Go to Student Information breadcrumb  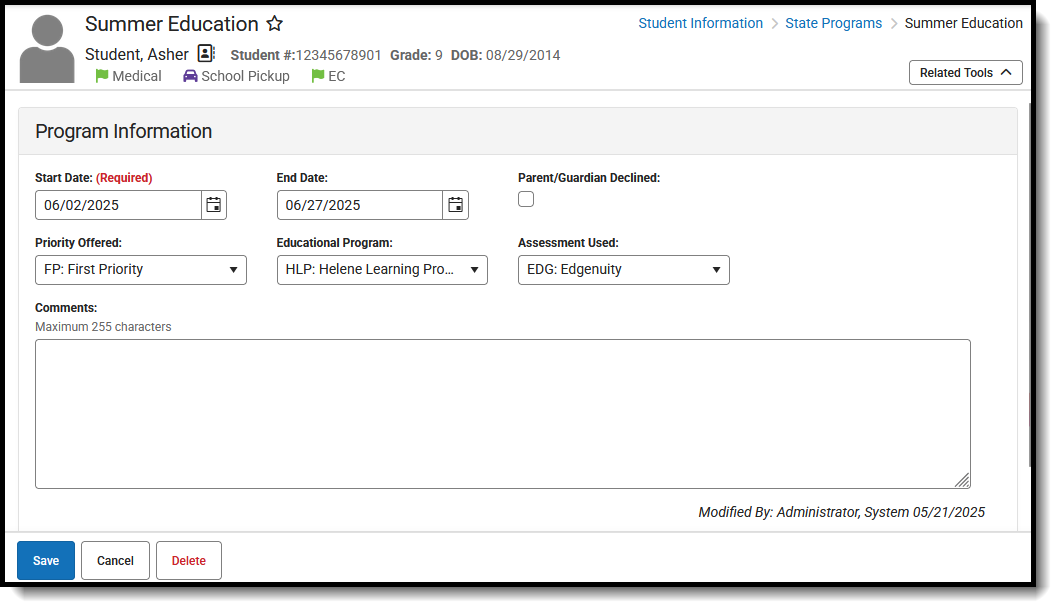point(700,23)
